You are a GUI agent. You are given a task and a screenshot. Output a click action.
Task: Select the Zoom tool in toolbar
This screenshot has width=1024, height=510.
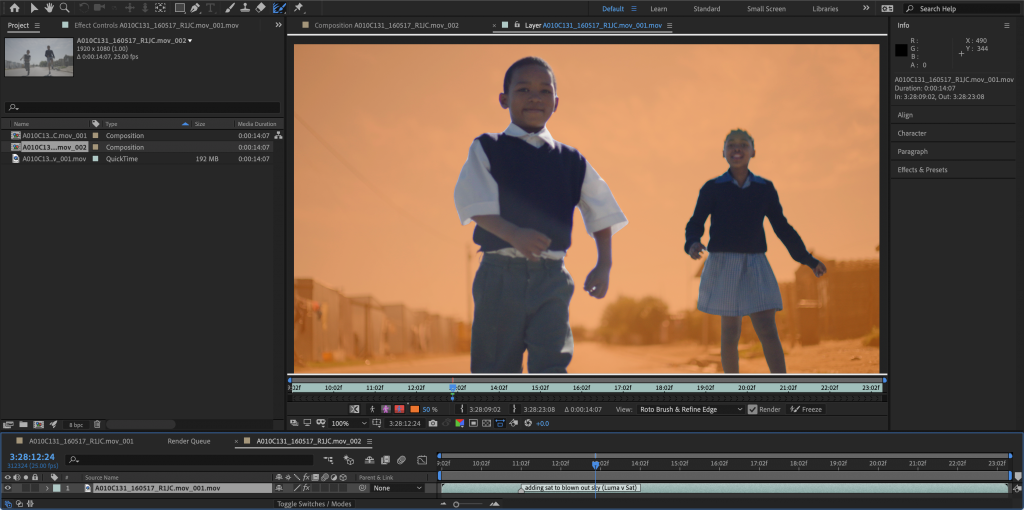tap(65, 8)
